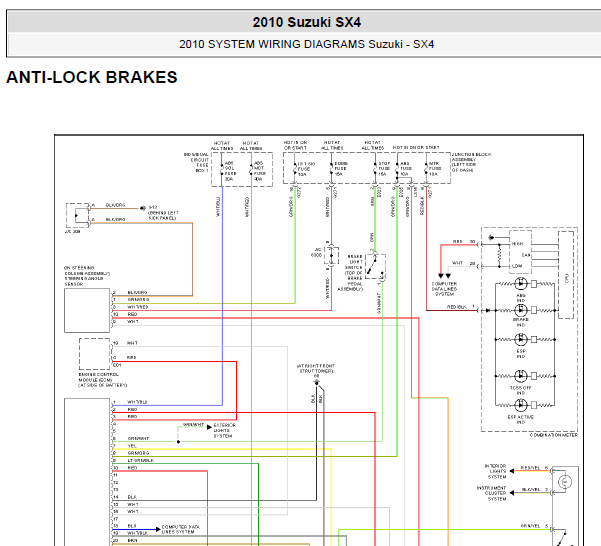Image resolution: width=601 pixels, height=546 pixels.
Task: Click 'BRAKE LIGHT SWITCH' label text
Action: coord(354,262)
